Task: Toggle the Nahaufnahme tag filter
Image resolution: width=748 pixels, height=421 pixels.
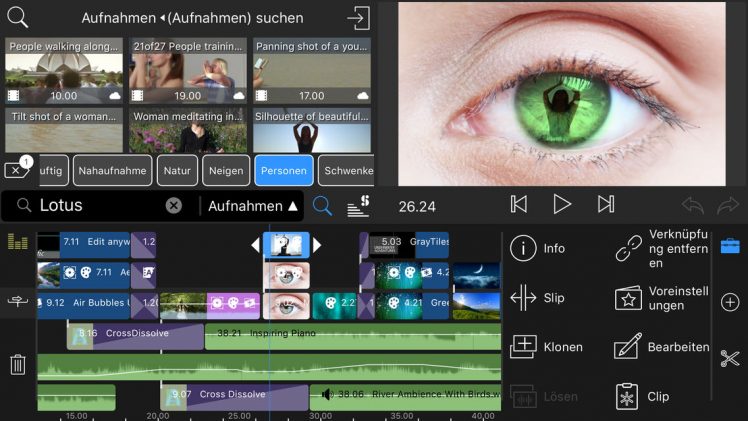Action: point(113,171)
